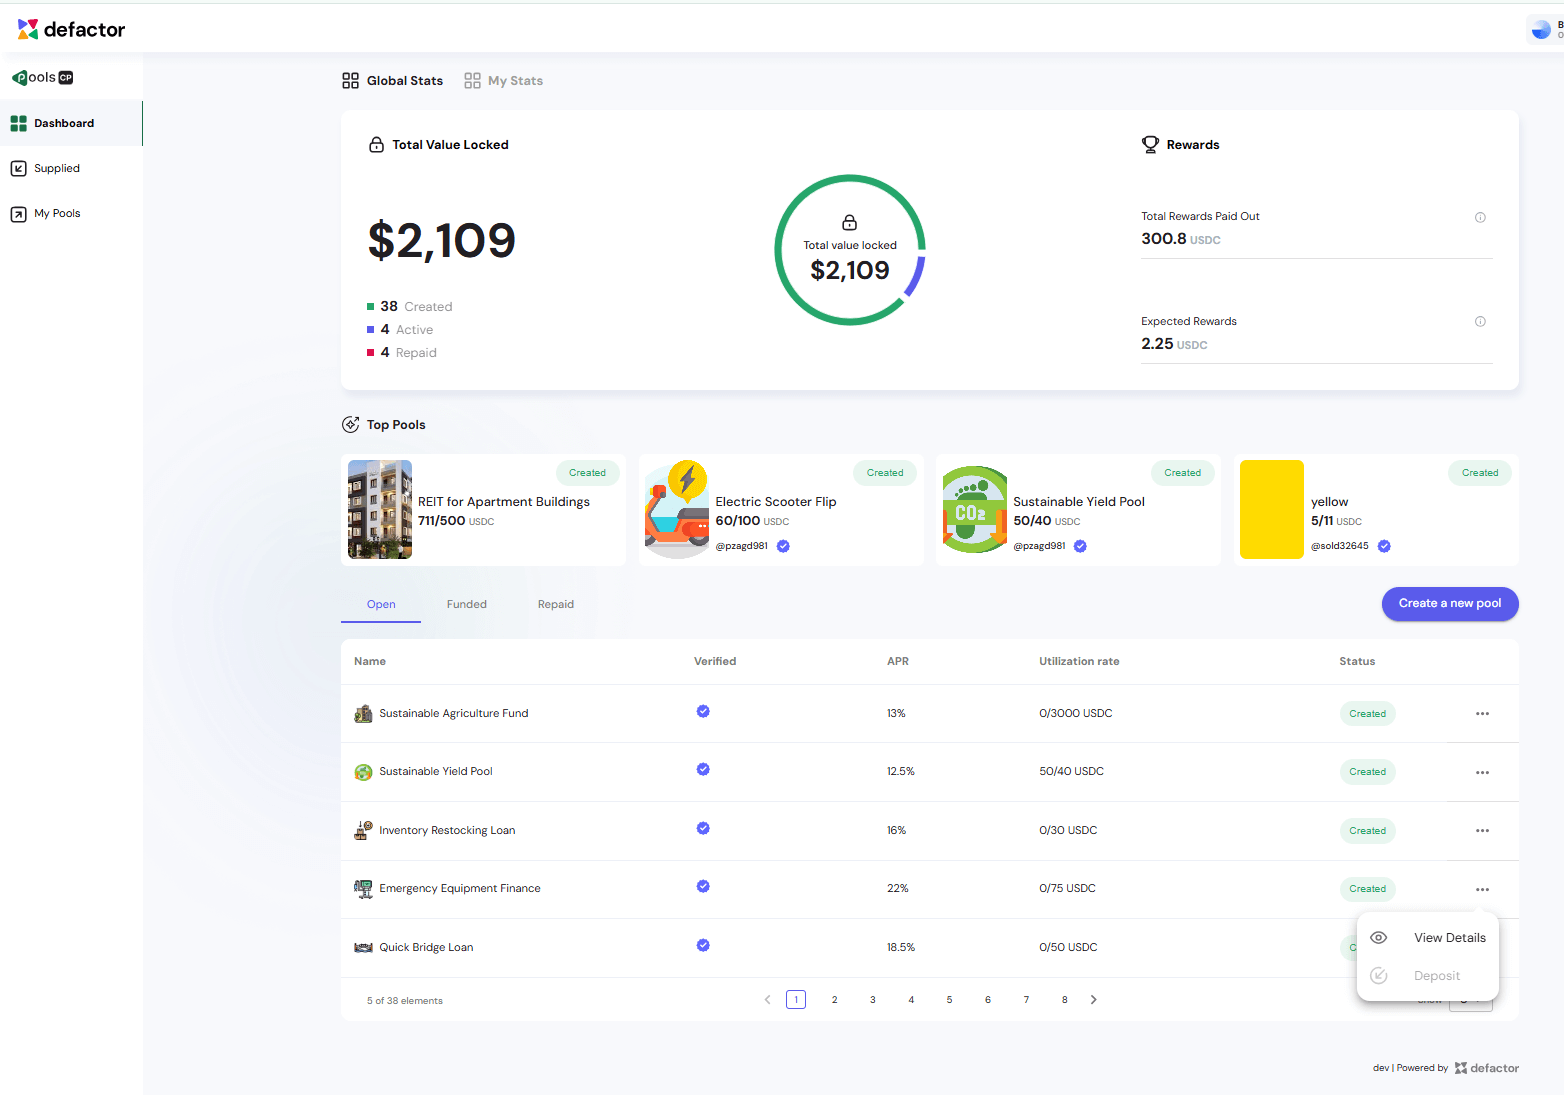Click the Sustainable Agriculture Fund row icon
Image resolution: width=1564 pixels, height=1095 pixels.
click(x=363, y=714)
